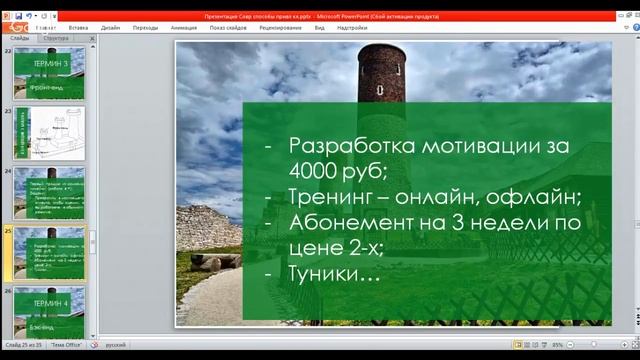Open PowerPoint Help question mark

(636, 28)
